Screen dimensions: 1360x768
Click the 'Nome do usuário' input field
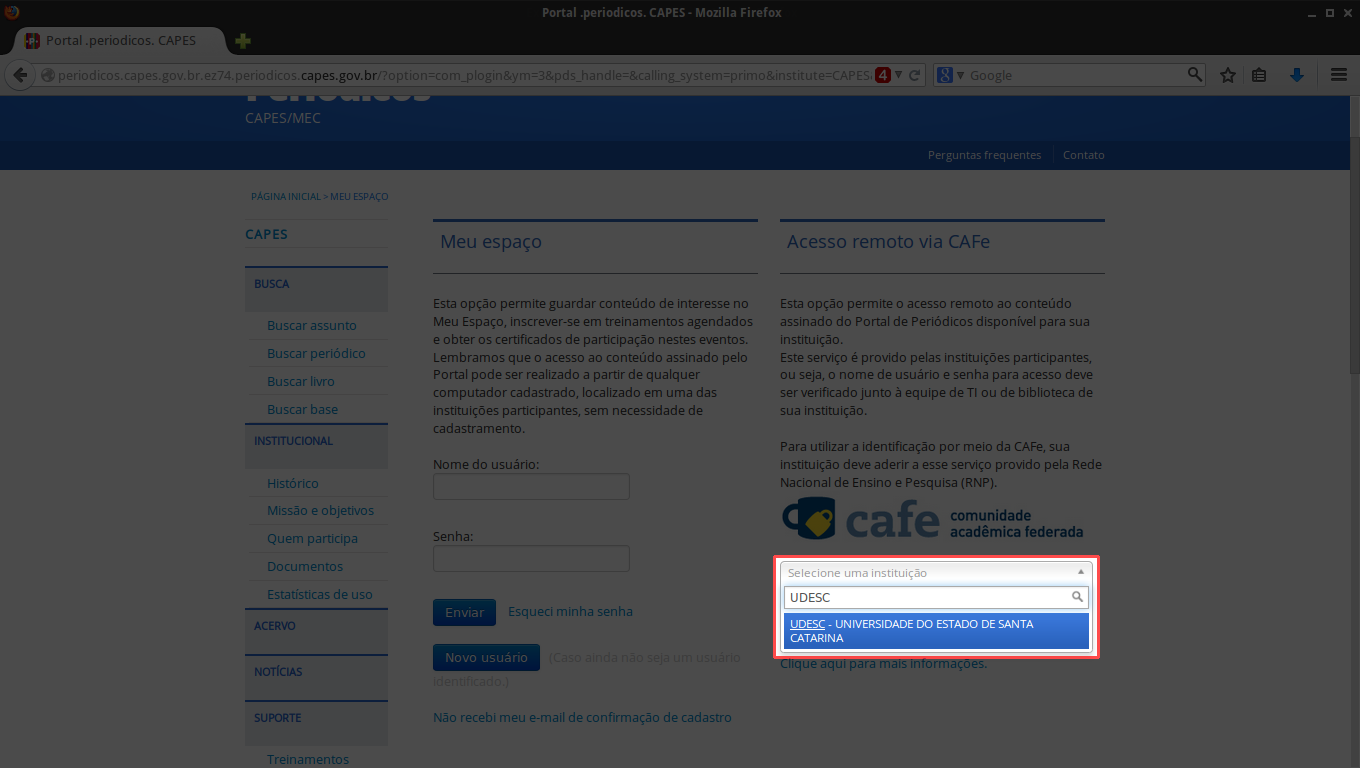[531, 487]
